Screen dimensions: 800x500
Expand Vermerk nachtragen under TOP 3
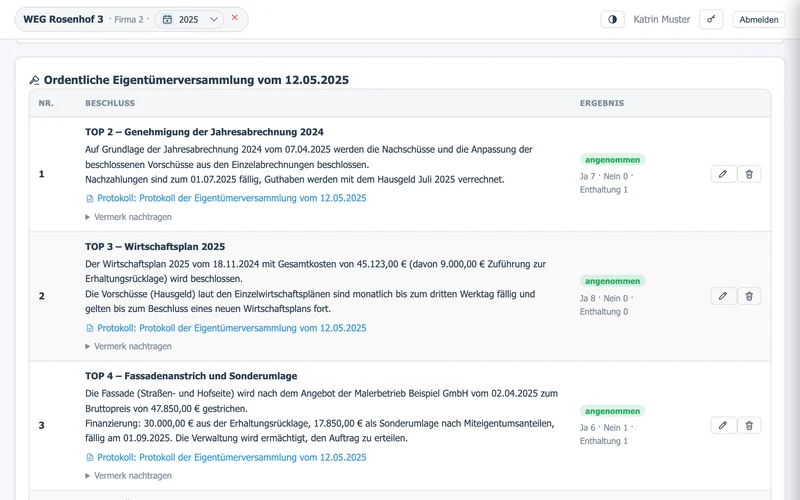click(129, 346)
